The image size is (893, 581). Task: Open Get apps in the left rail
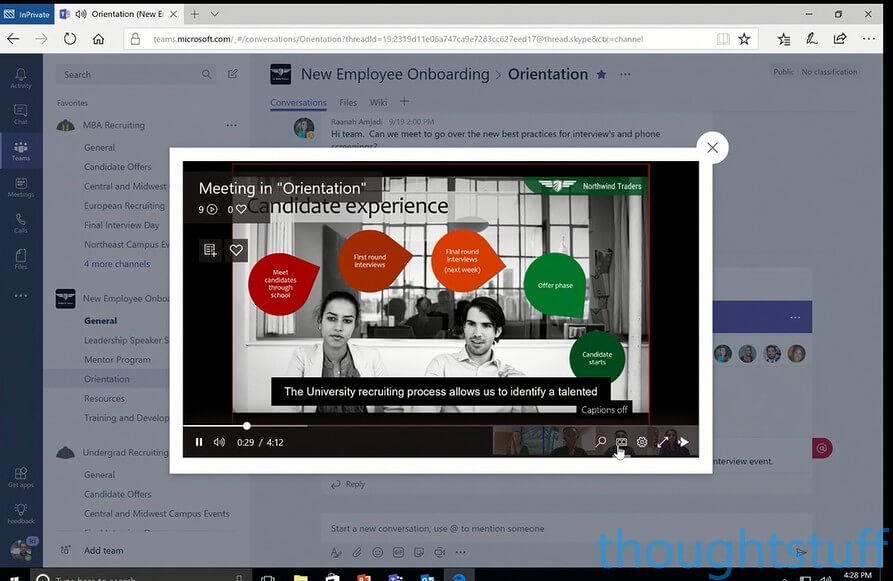pos(21,477)
